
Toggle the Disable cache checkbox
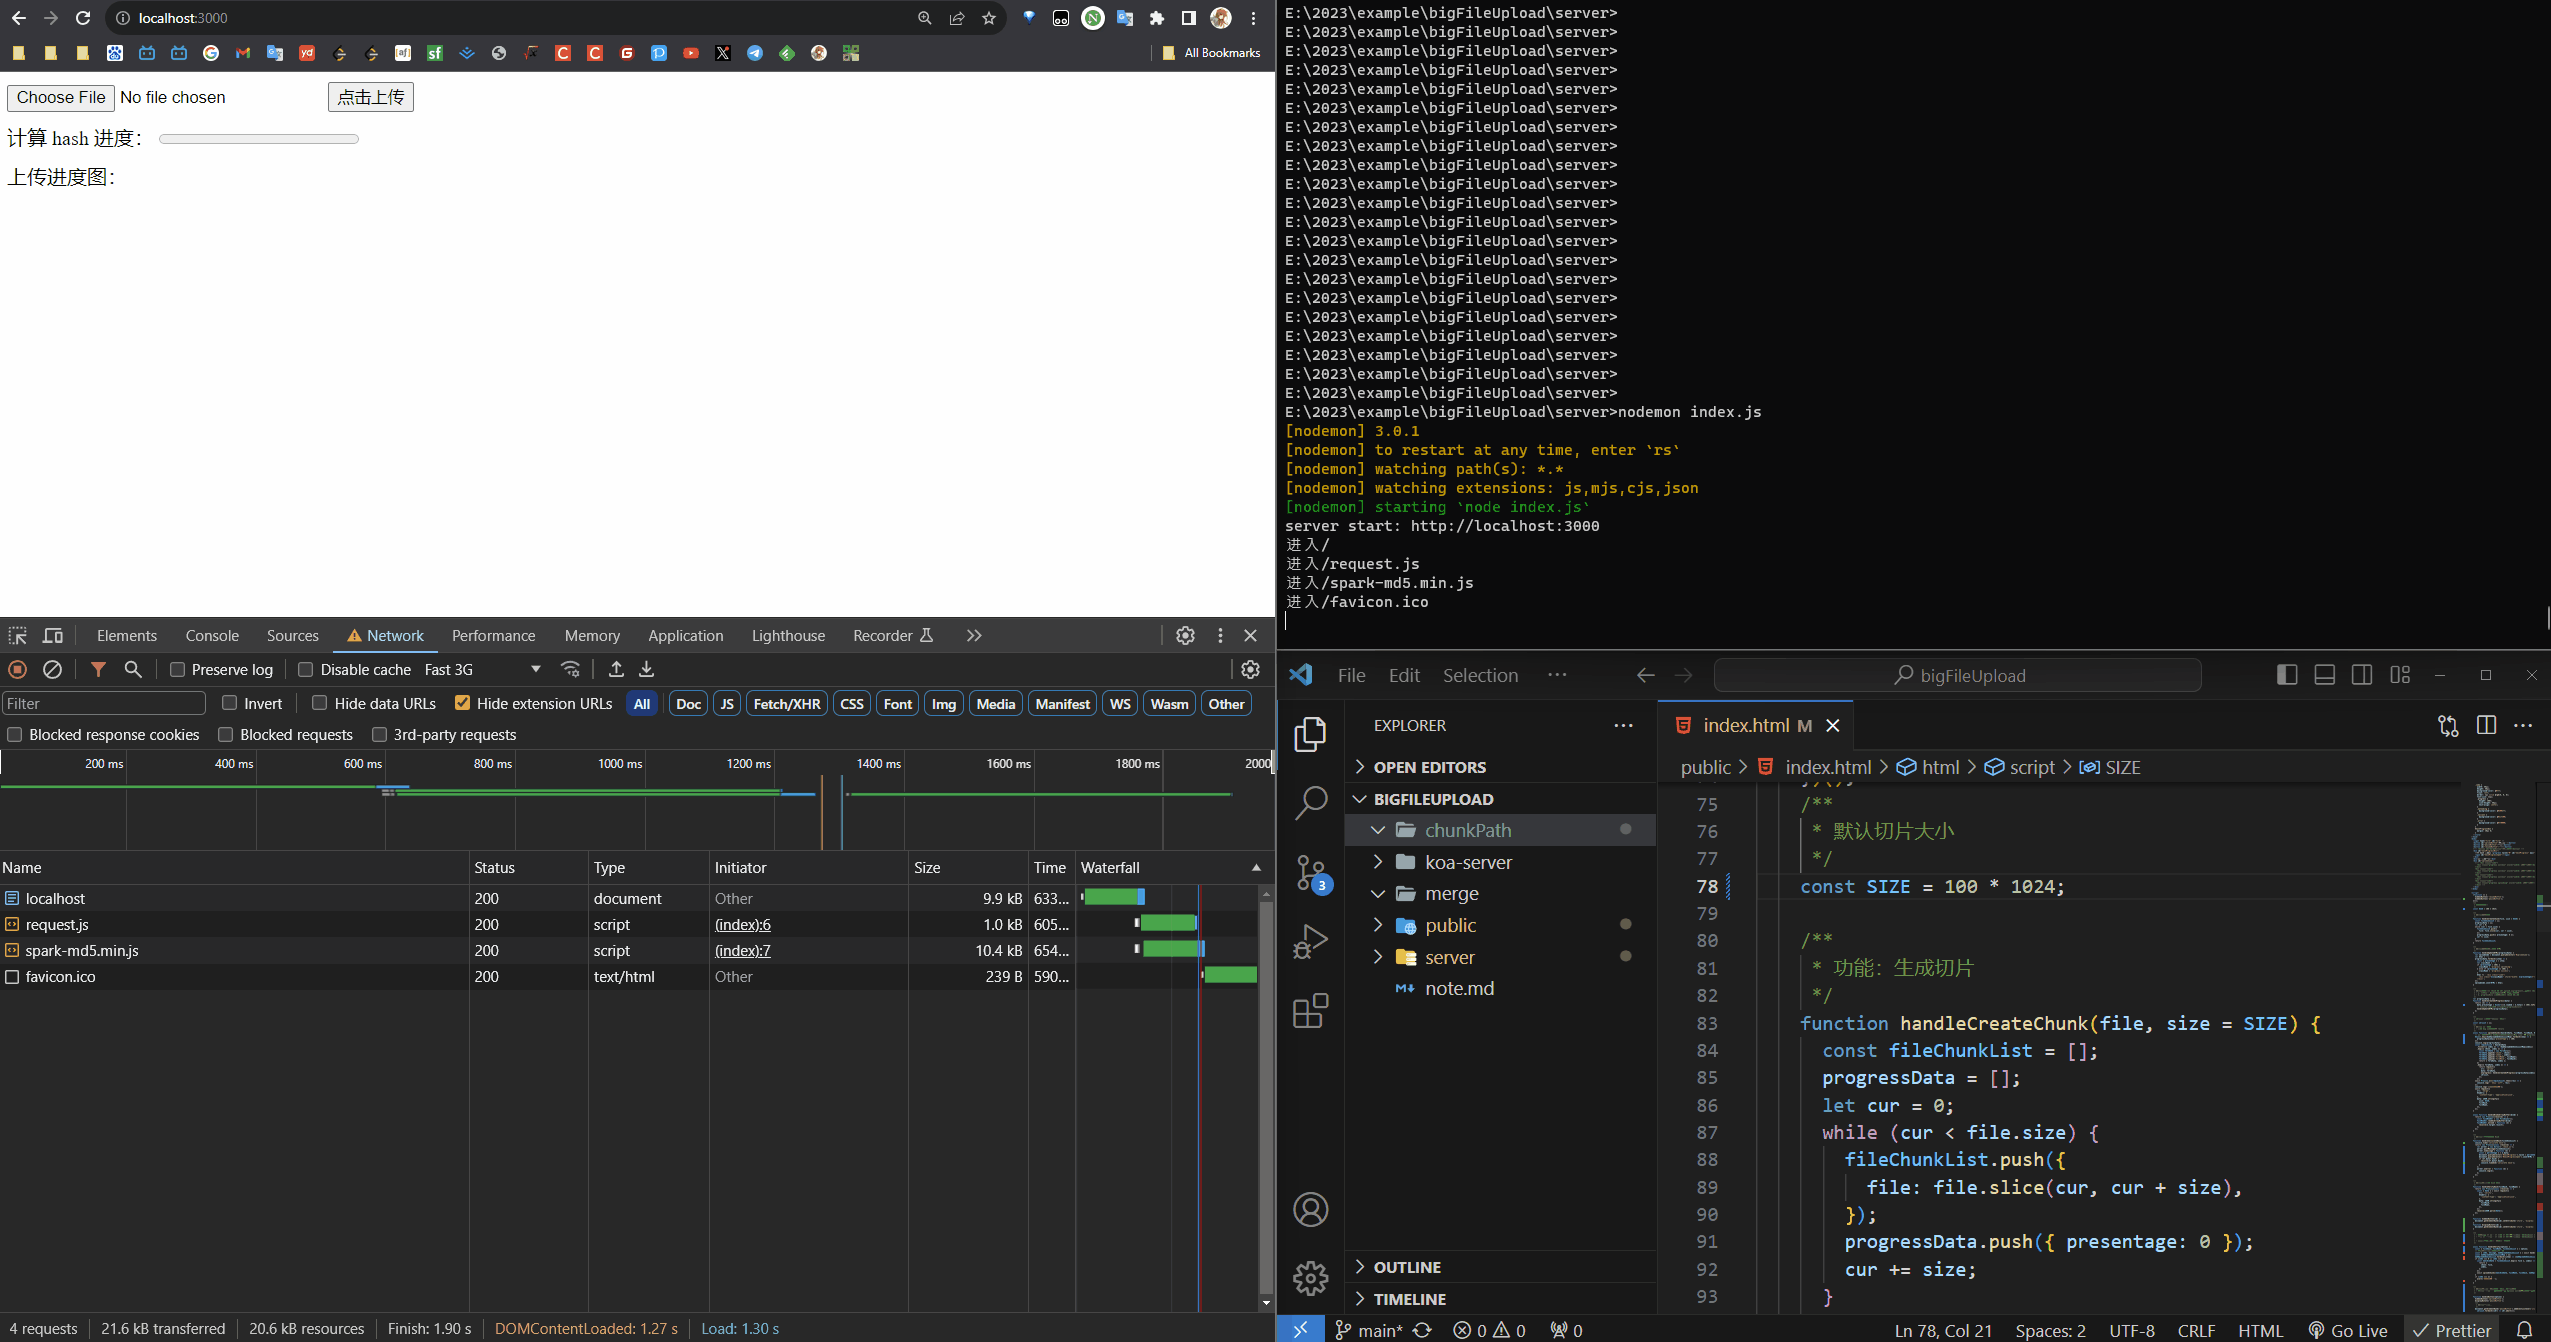pos(305,670)
